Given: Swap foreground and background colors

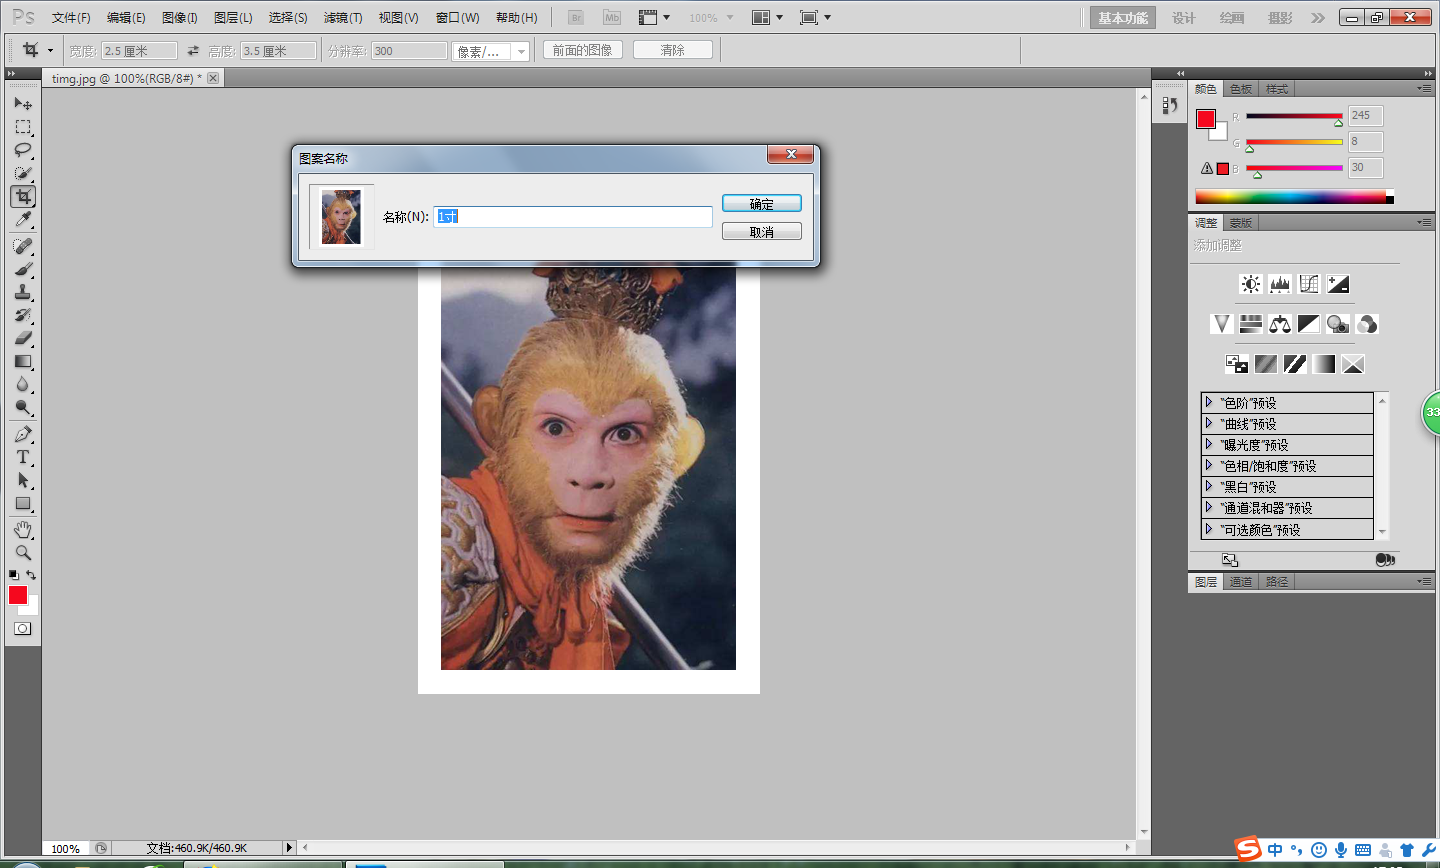Looking at the screenshot, I should [31, 575].
